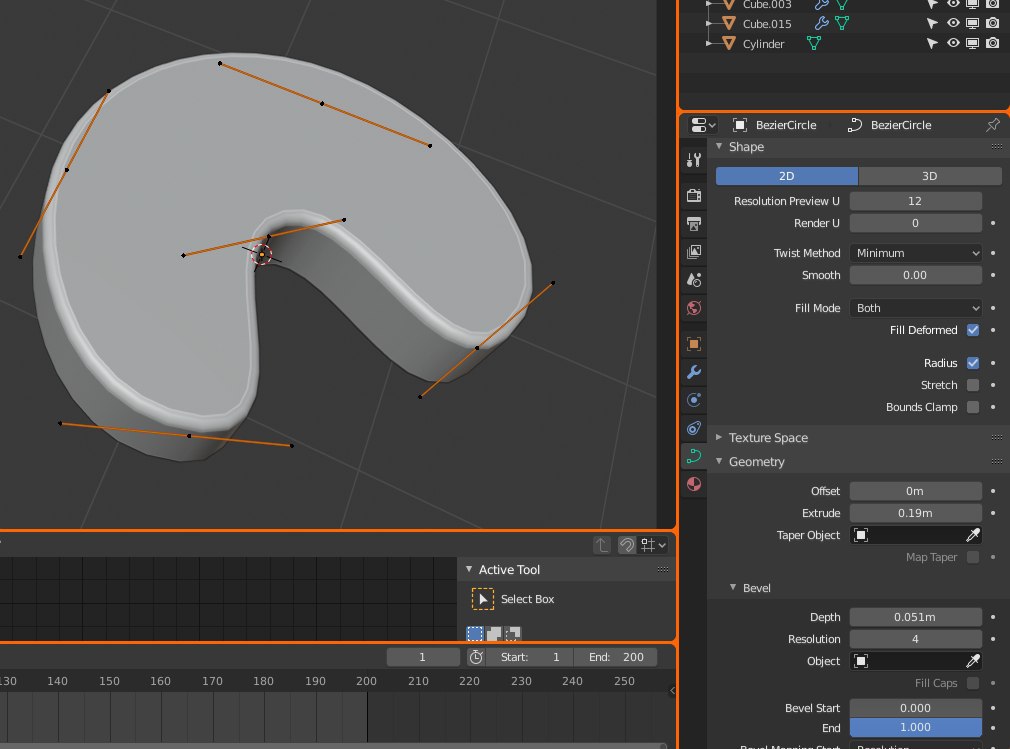The width and height of the screenshot is (1010, 749).
Task: Click the Render U field
Action: click(x=915, y=223)
